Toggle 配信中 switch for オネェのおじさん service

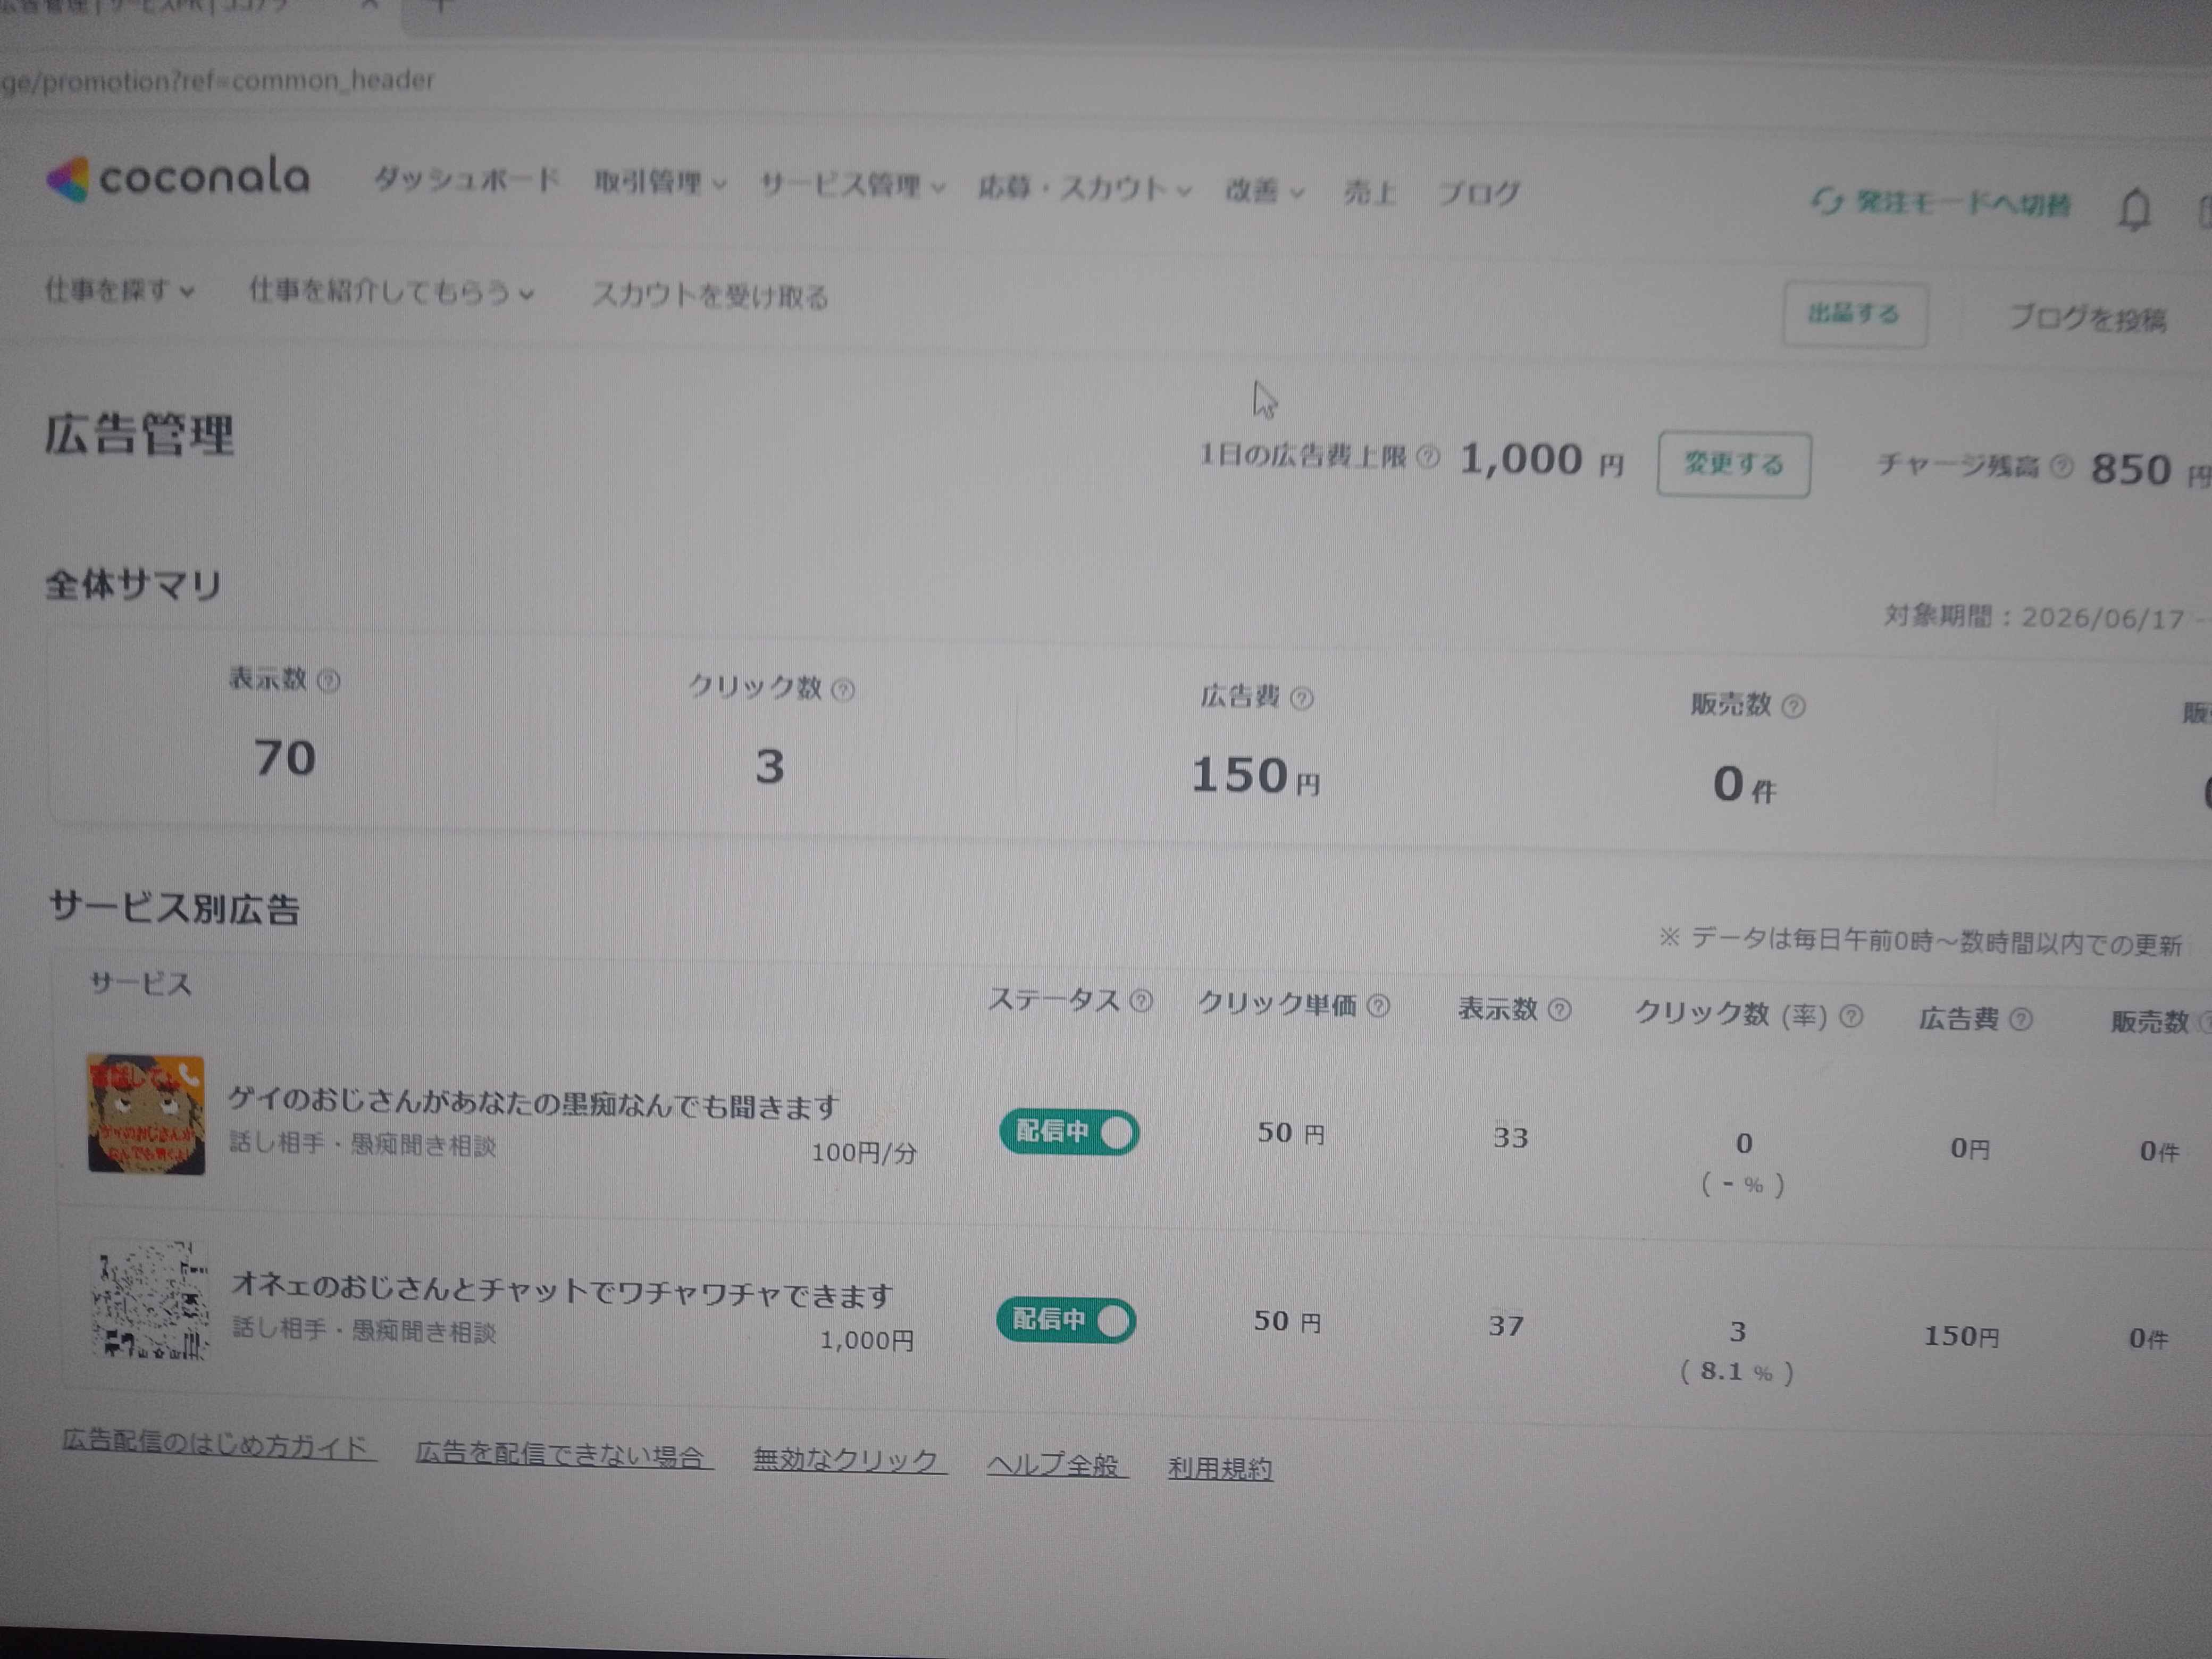pyautogui.click(x=1066, y=1320)
